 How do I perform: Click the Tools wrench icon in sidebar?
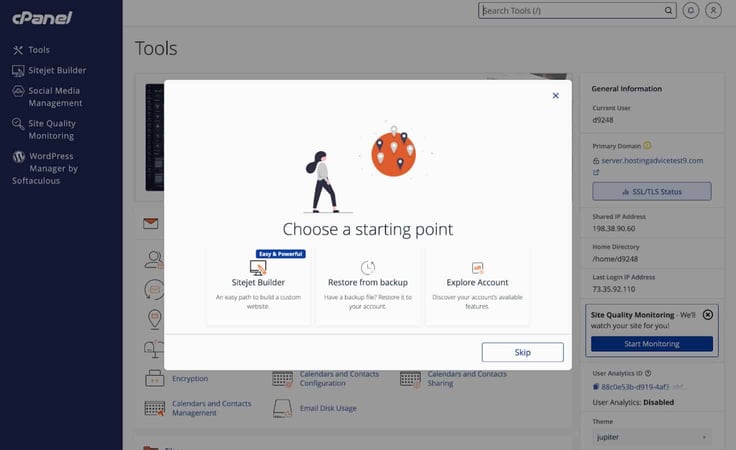click(x=18, y=50)
